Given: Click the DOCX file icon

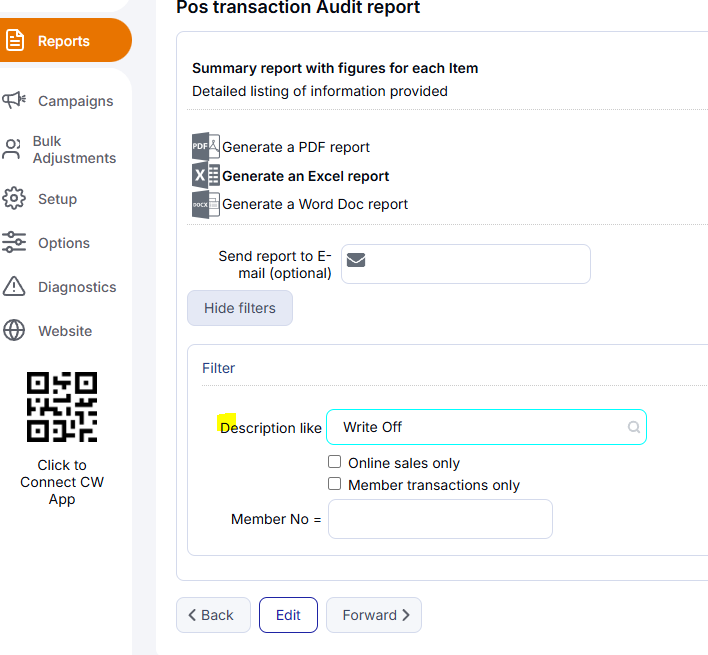Looking at the screenshot, I should click(206, 205).
